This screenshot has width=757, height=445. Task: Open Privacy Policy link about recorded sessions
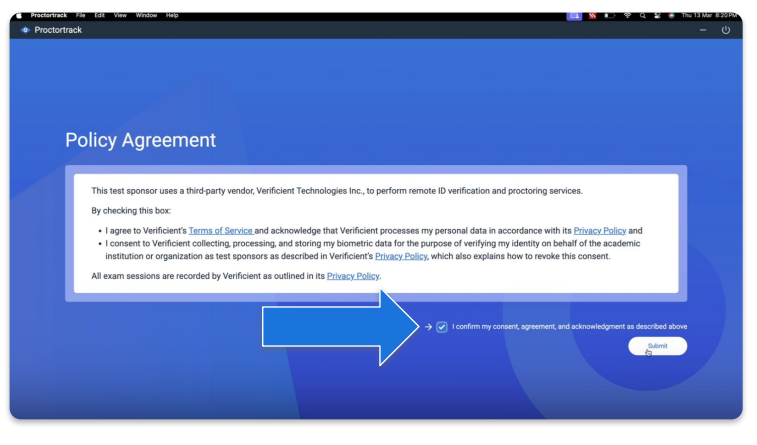[353, 276]
